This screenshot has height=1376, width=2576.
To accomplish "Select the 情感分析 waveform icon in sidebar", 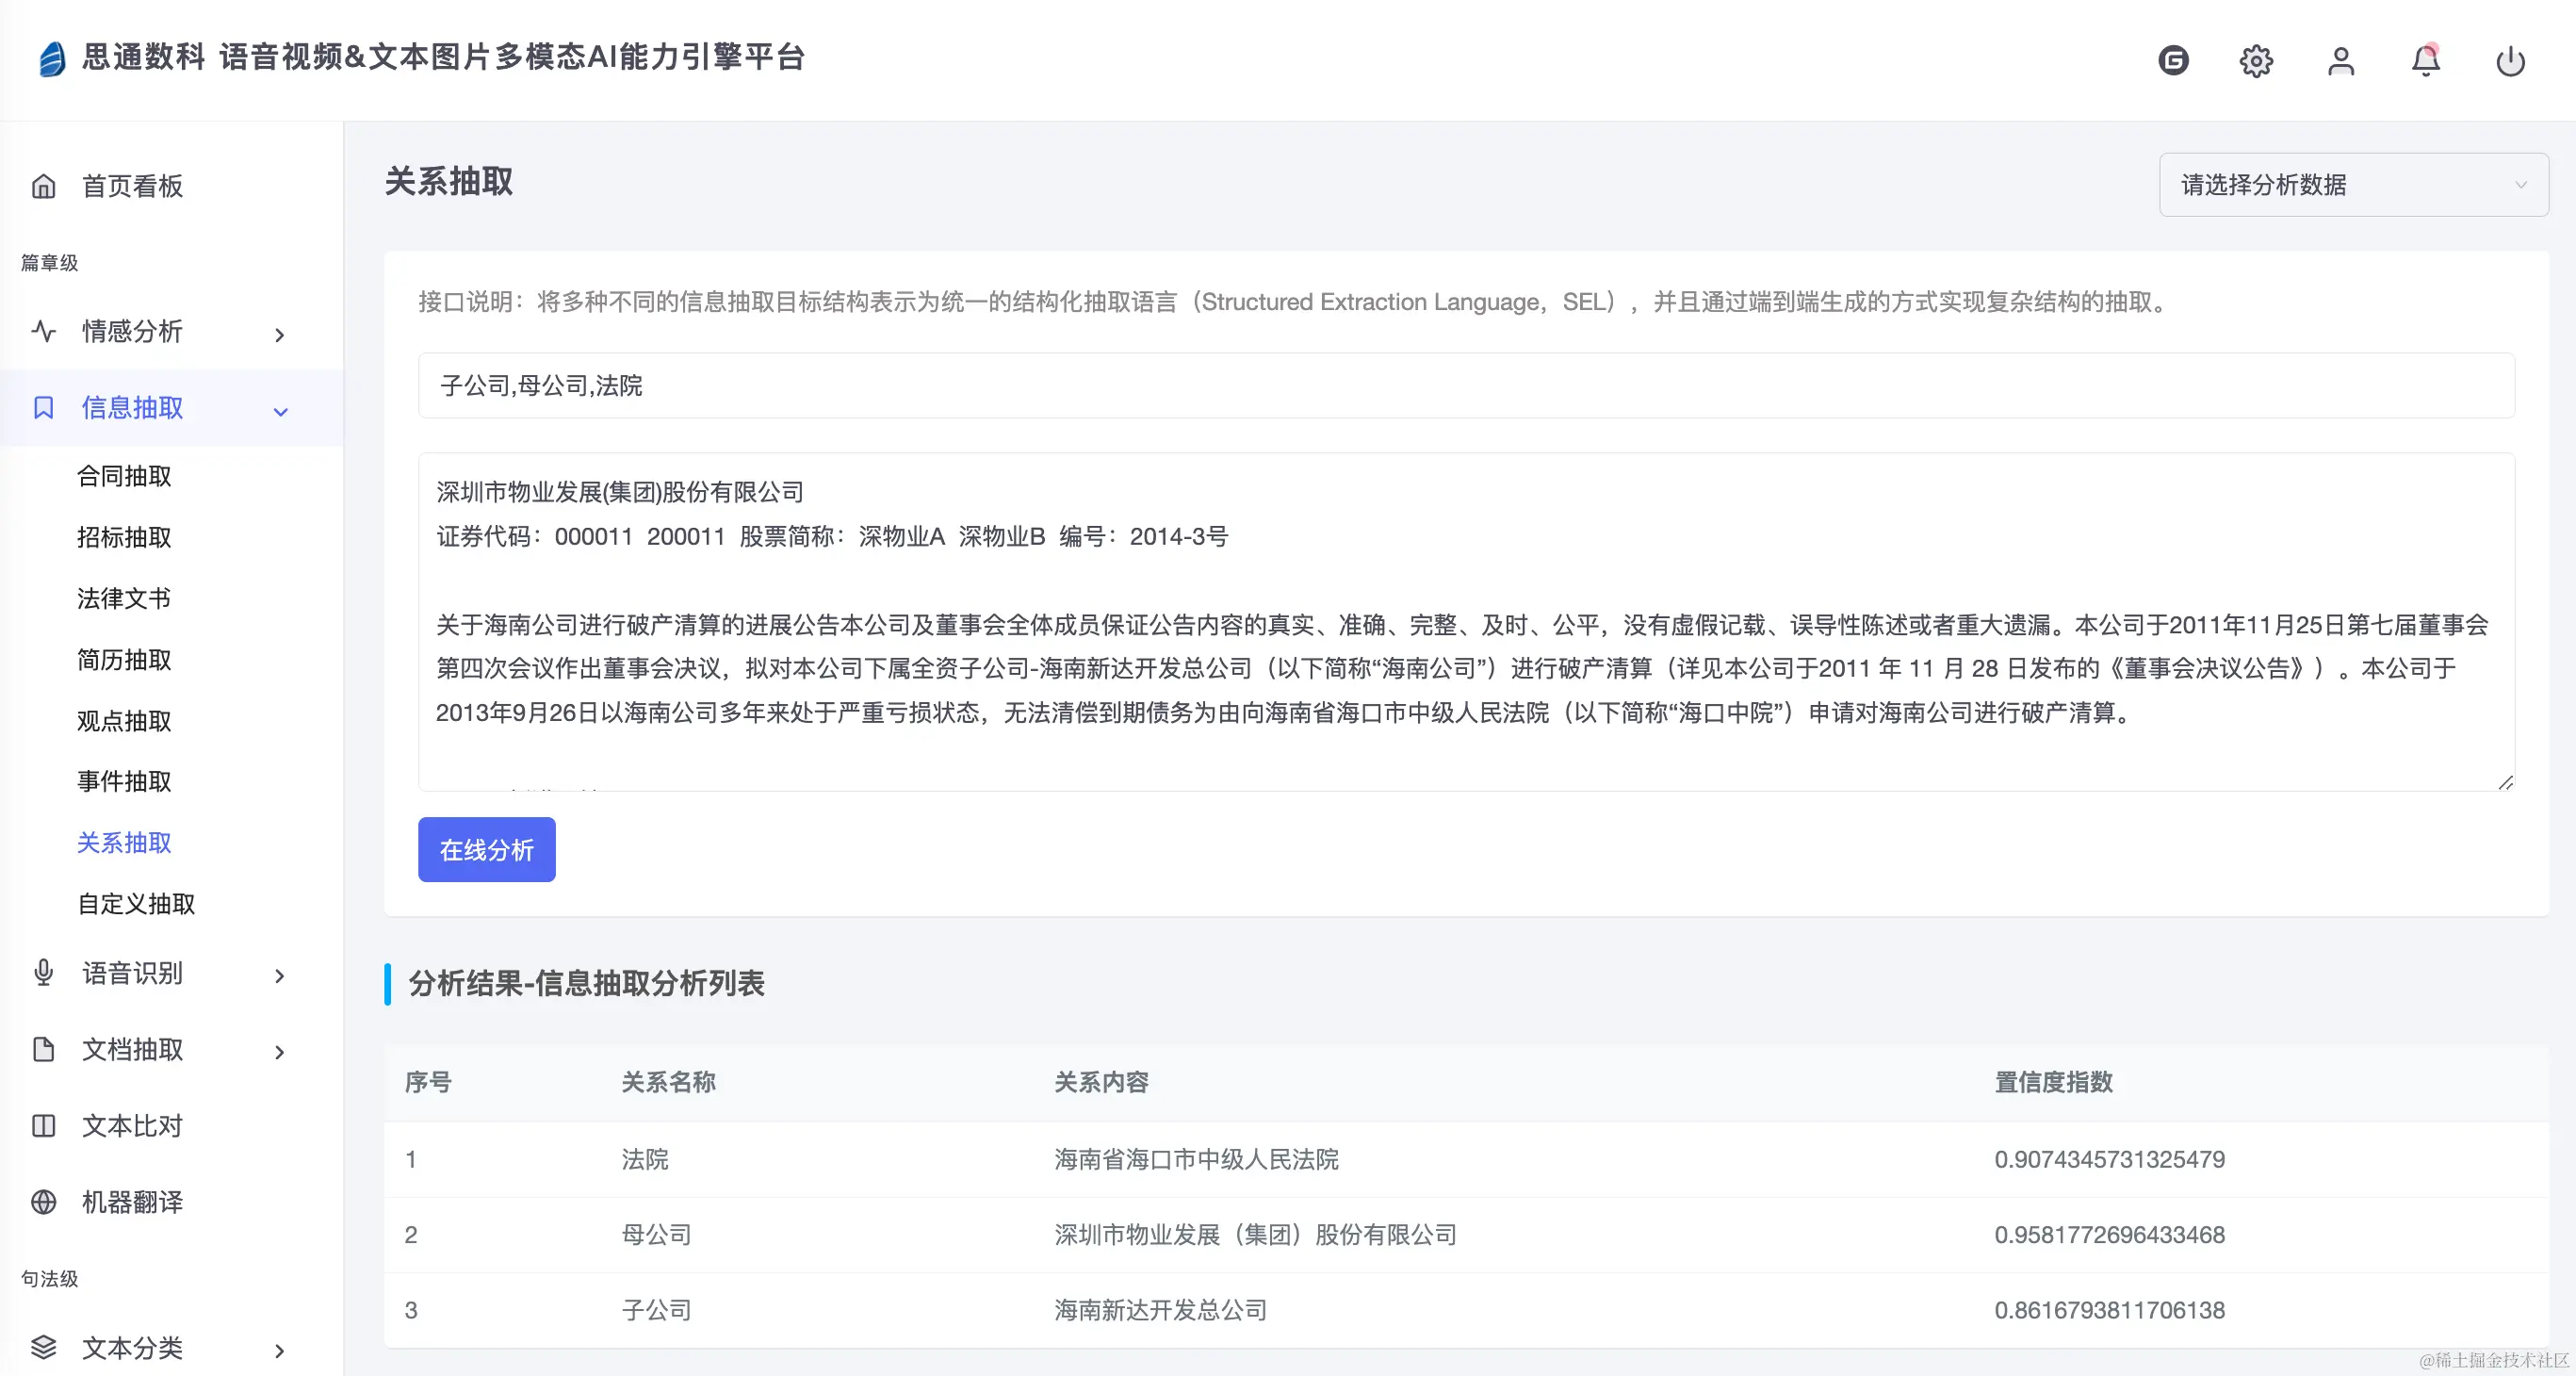I will (44, 332).
